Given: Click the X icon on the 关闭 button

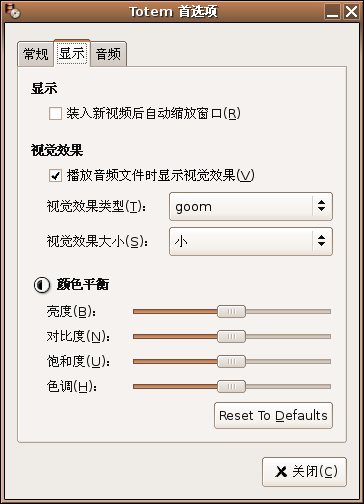Looking at the screenshot, I should 281,472.
